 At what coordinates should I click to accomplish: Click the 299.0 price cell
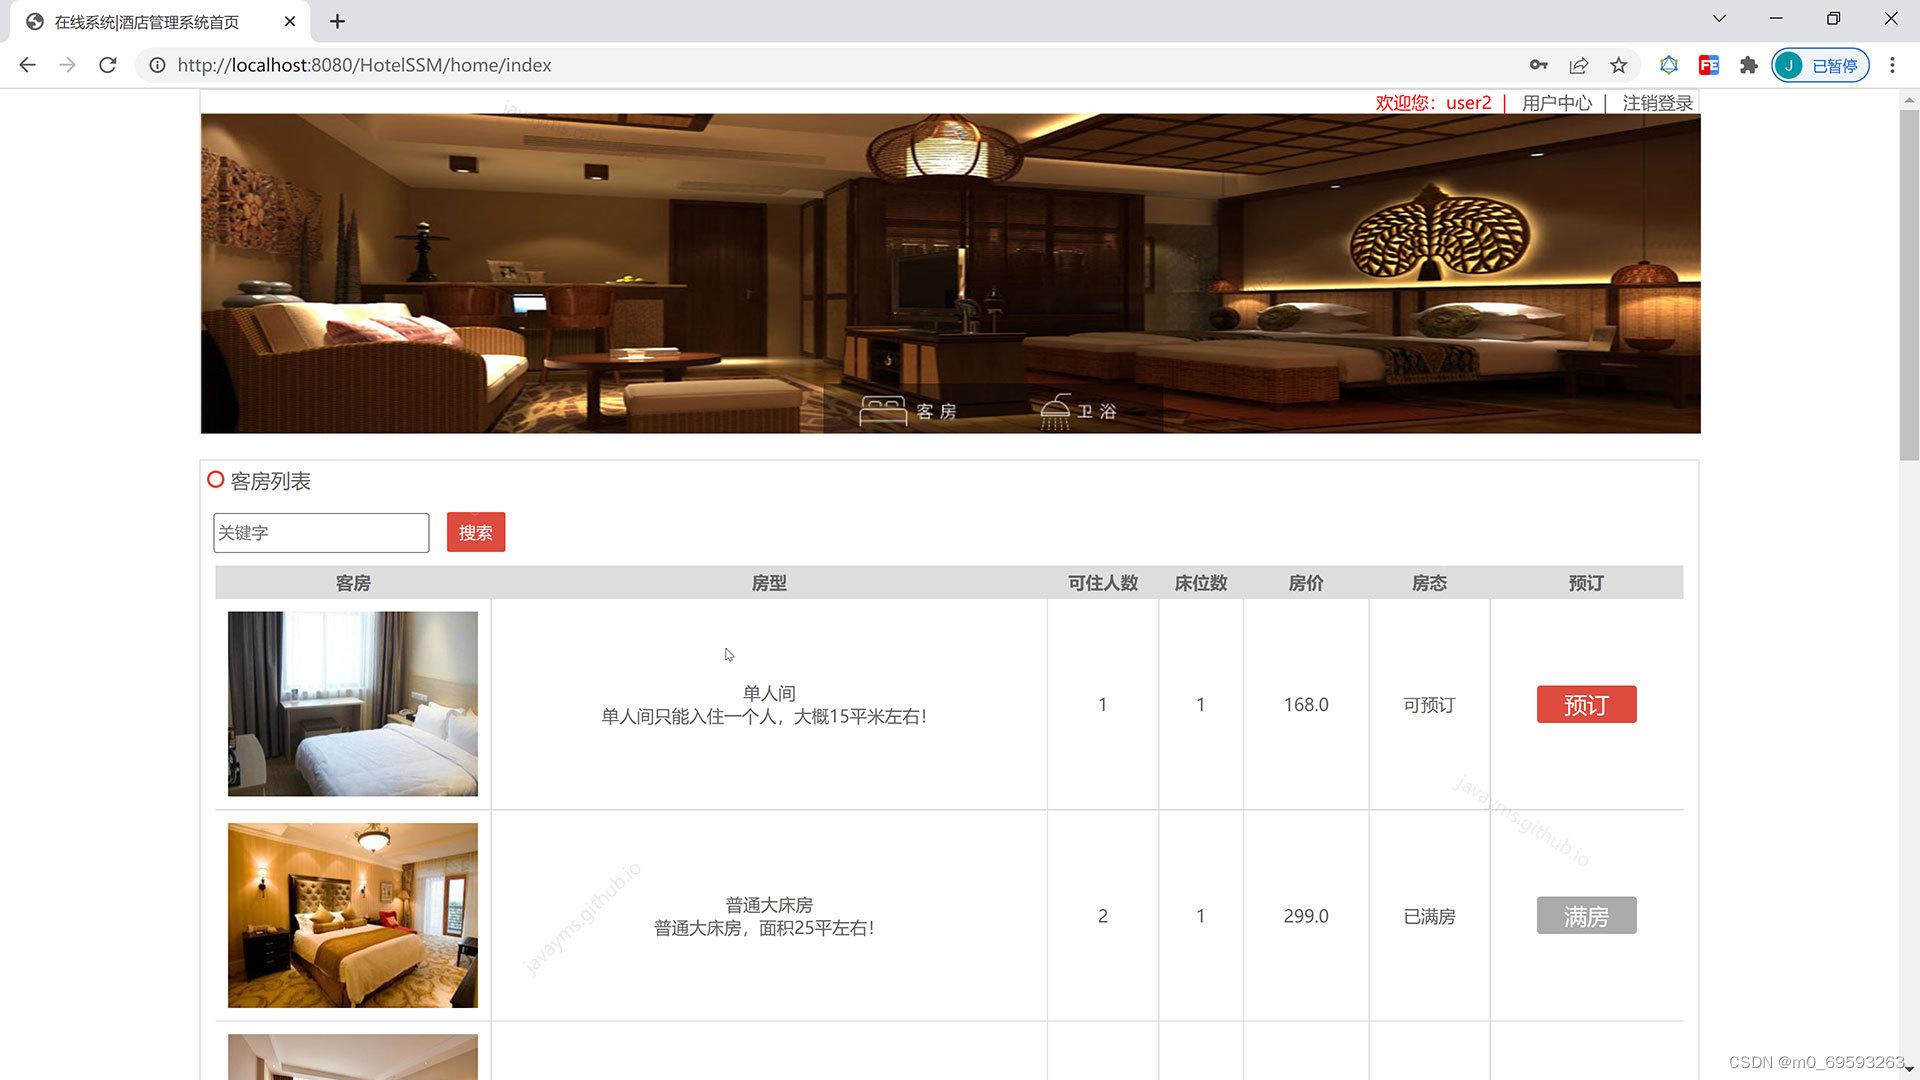click(1306, 916)
